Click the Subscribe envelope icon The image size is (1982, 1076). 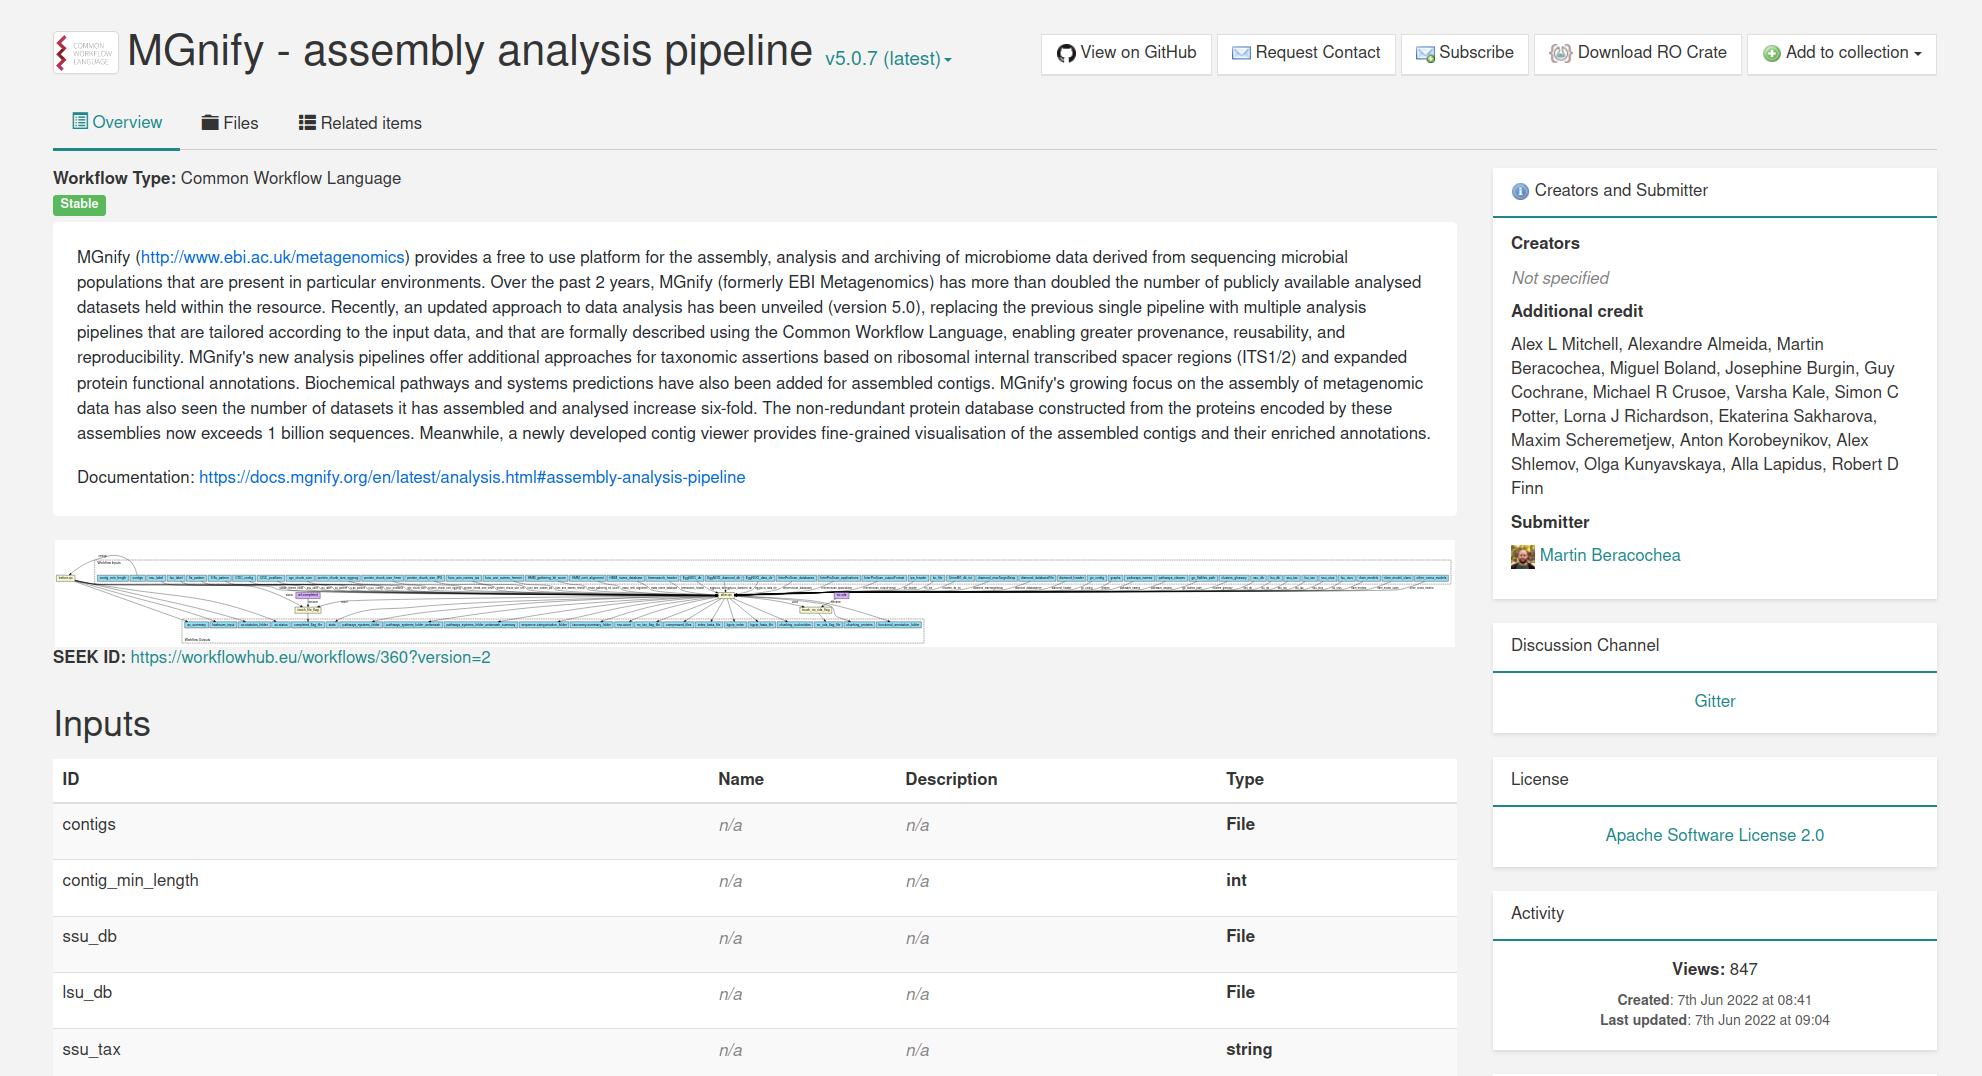coord(1425,54)
